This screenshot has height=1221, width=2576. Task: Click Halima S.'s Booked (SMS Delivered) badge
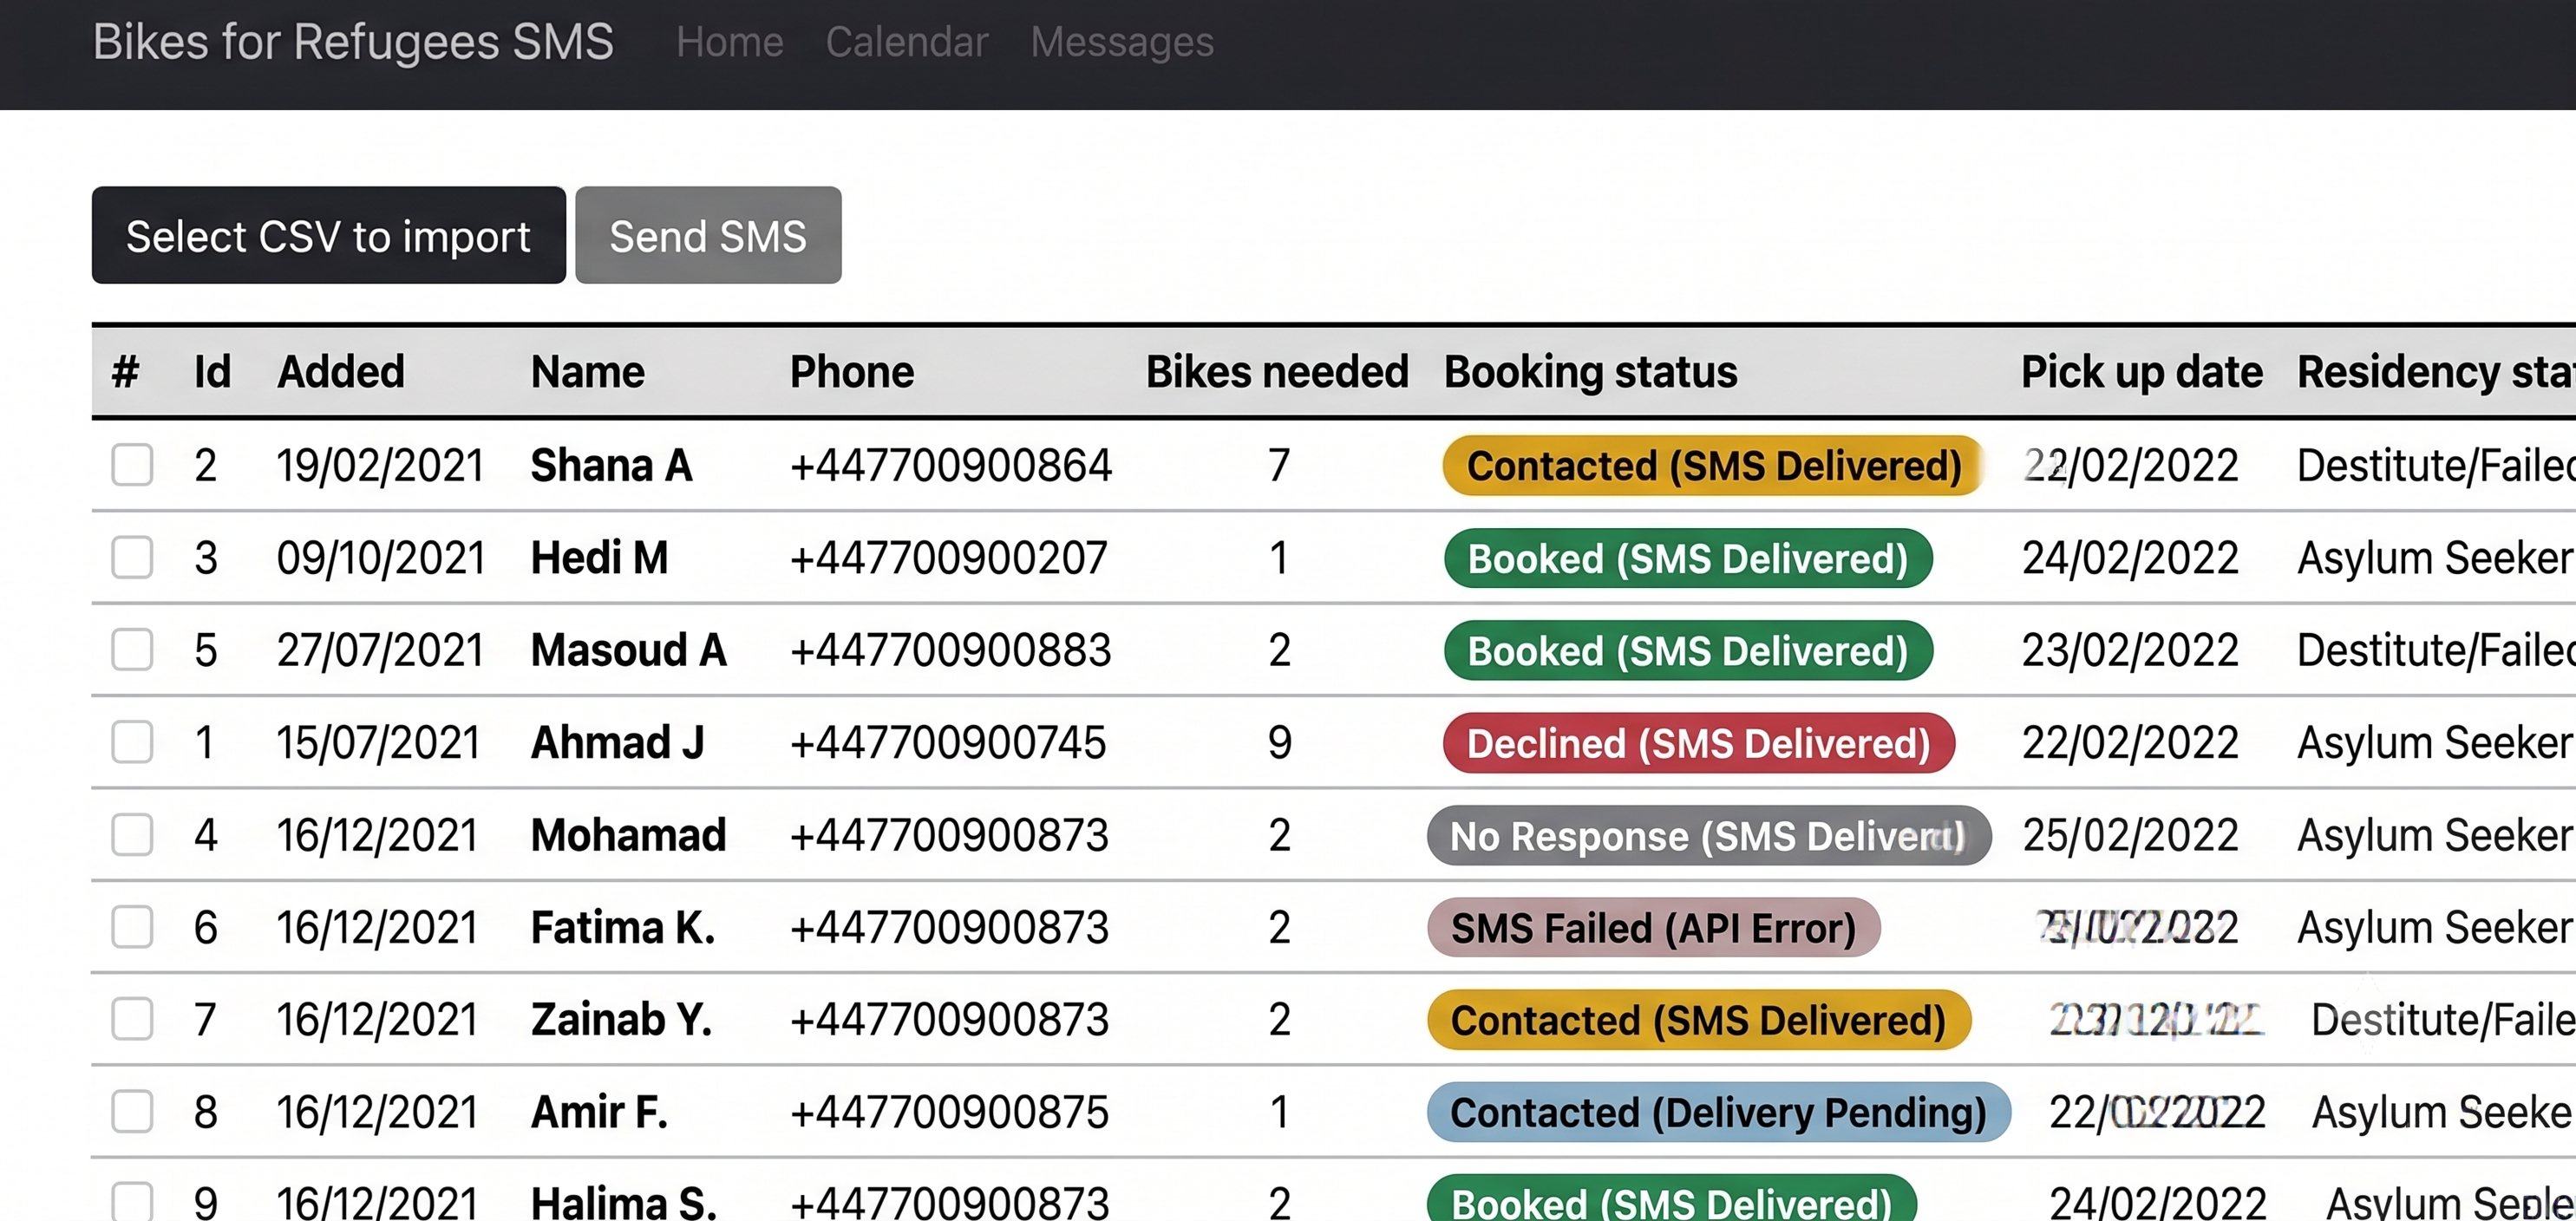(x=1672, y=1198)
